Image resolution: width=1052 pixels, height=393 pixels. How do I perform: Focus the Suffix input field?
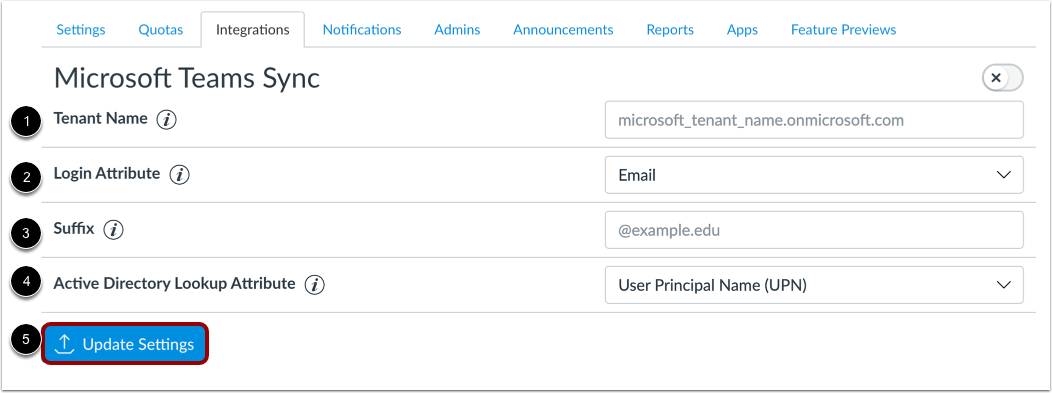tap(814, 230)
